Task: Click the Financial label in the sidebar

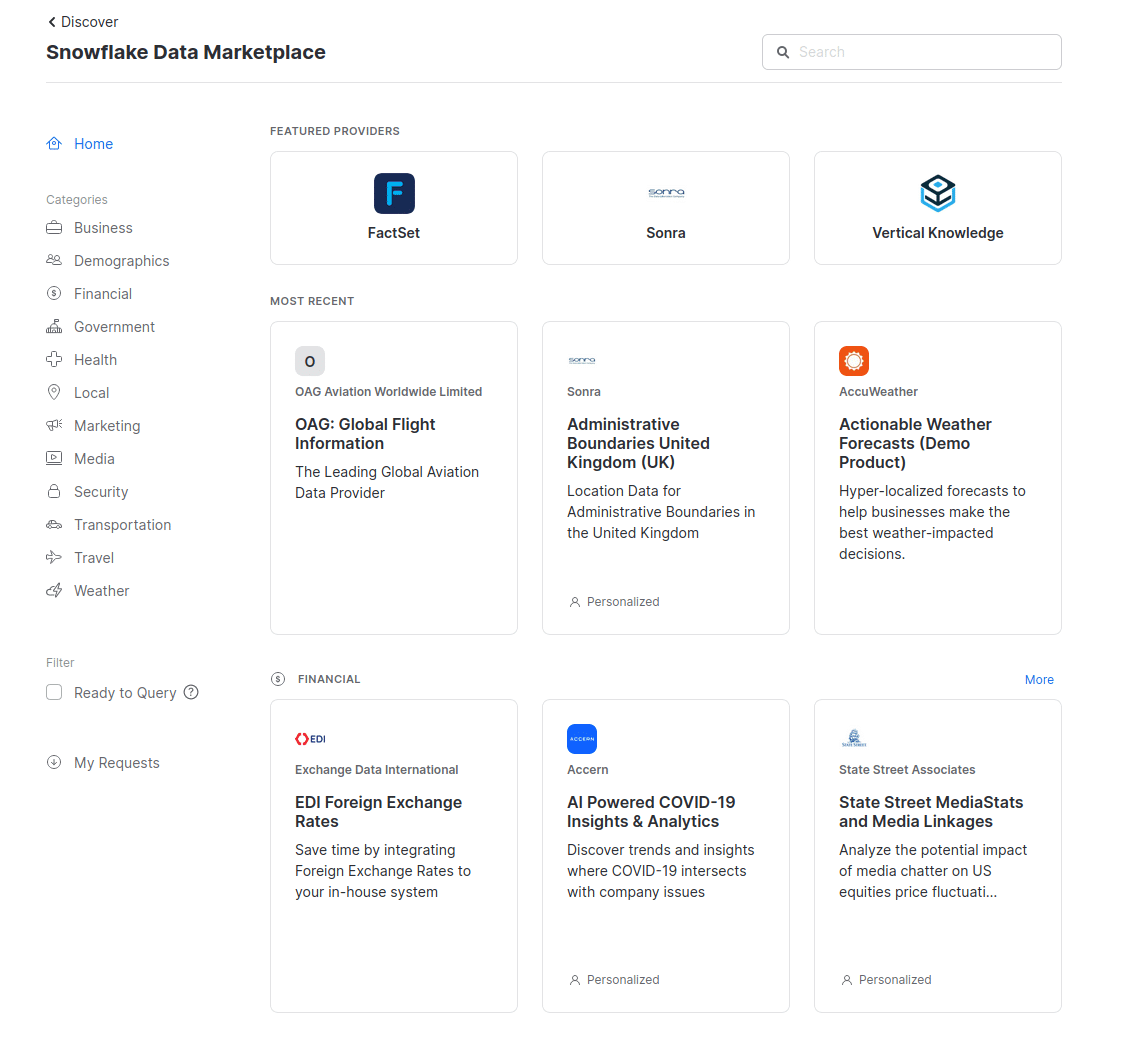Action: (x=103, y=293)
